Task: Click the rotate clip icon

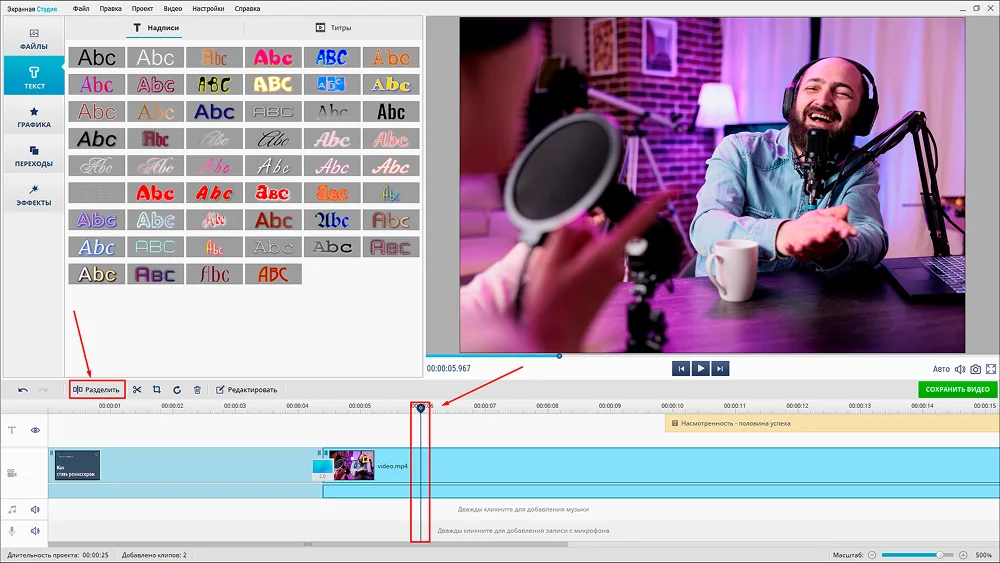Action: [x=177, y=390]
